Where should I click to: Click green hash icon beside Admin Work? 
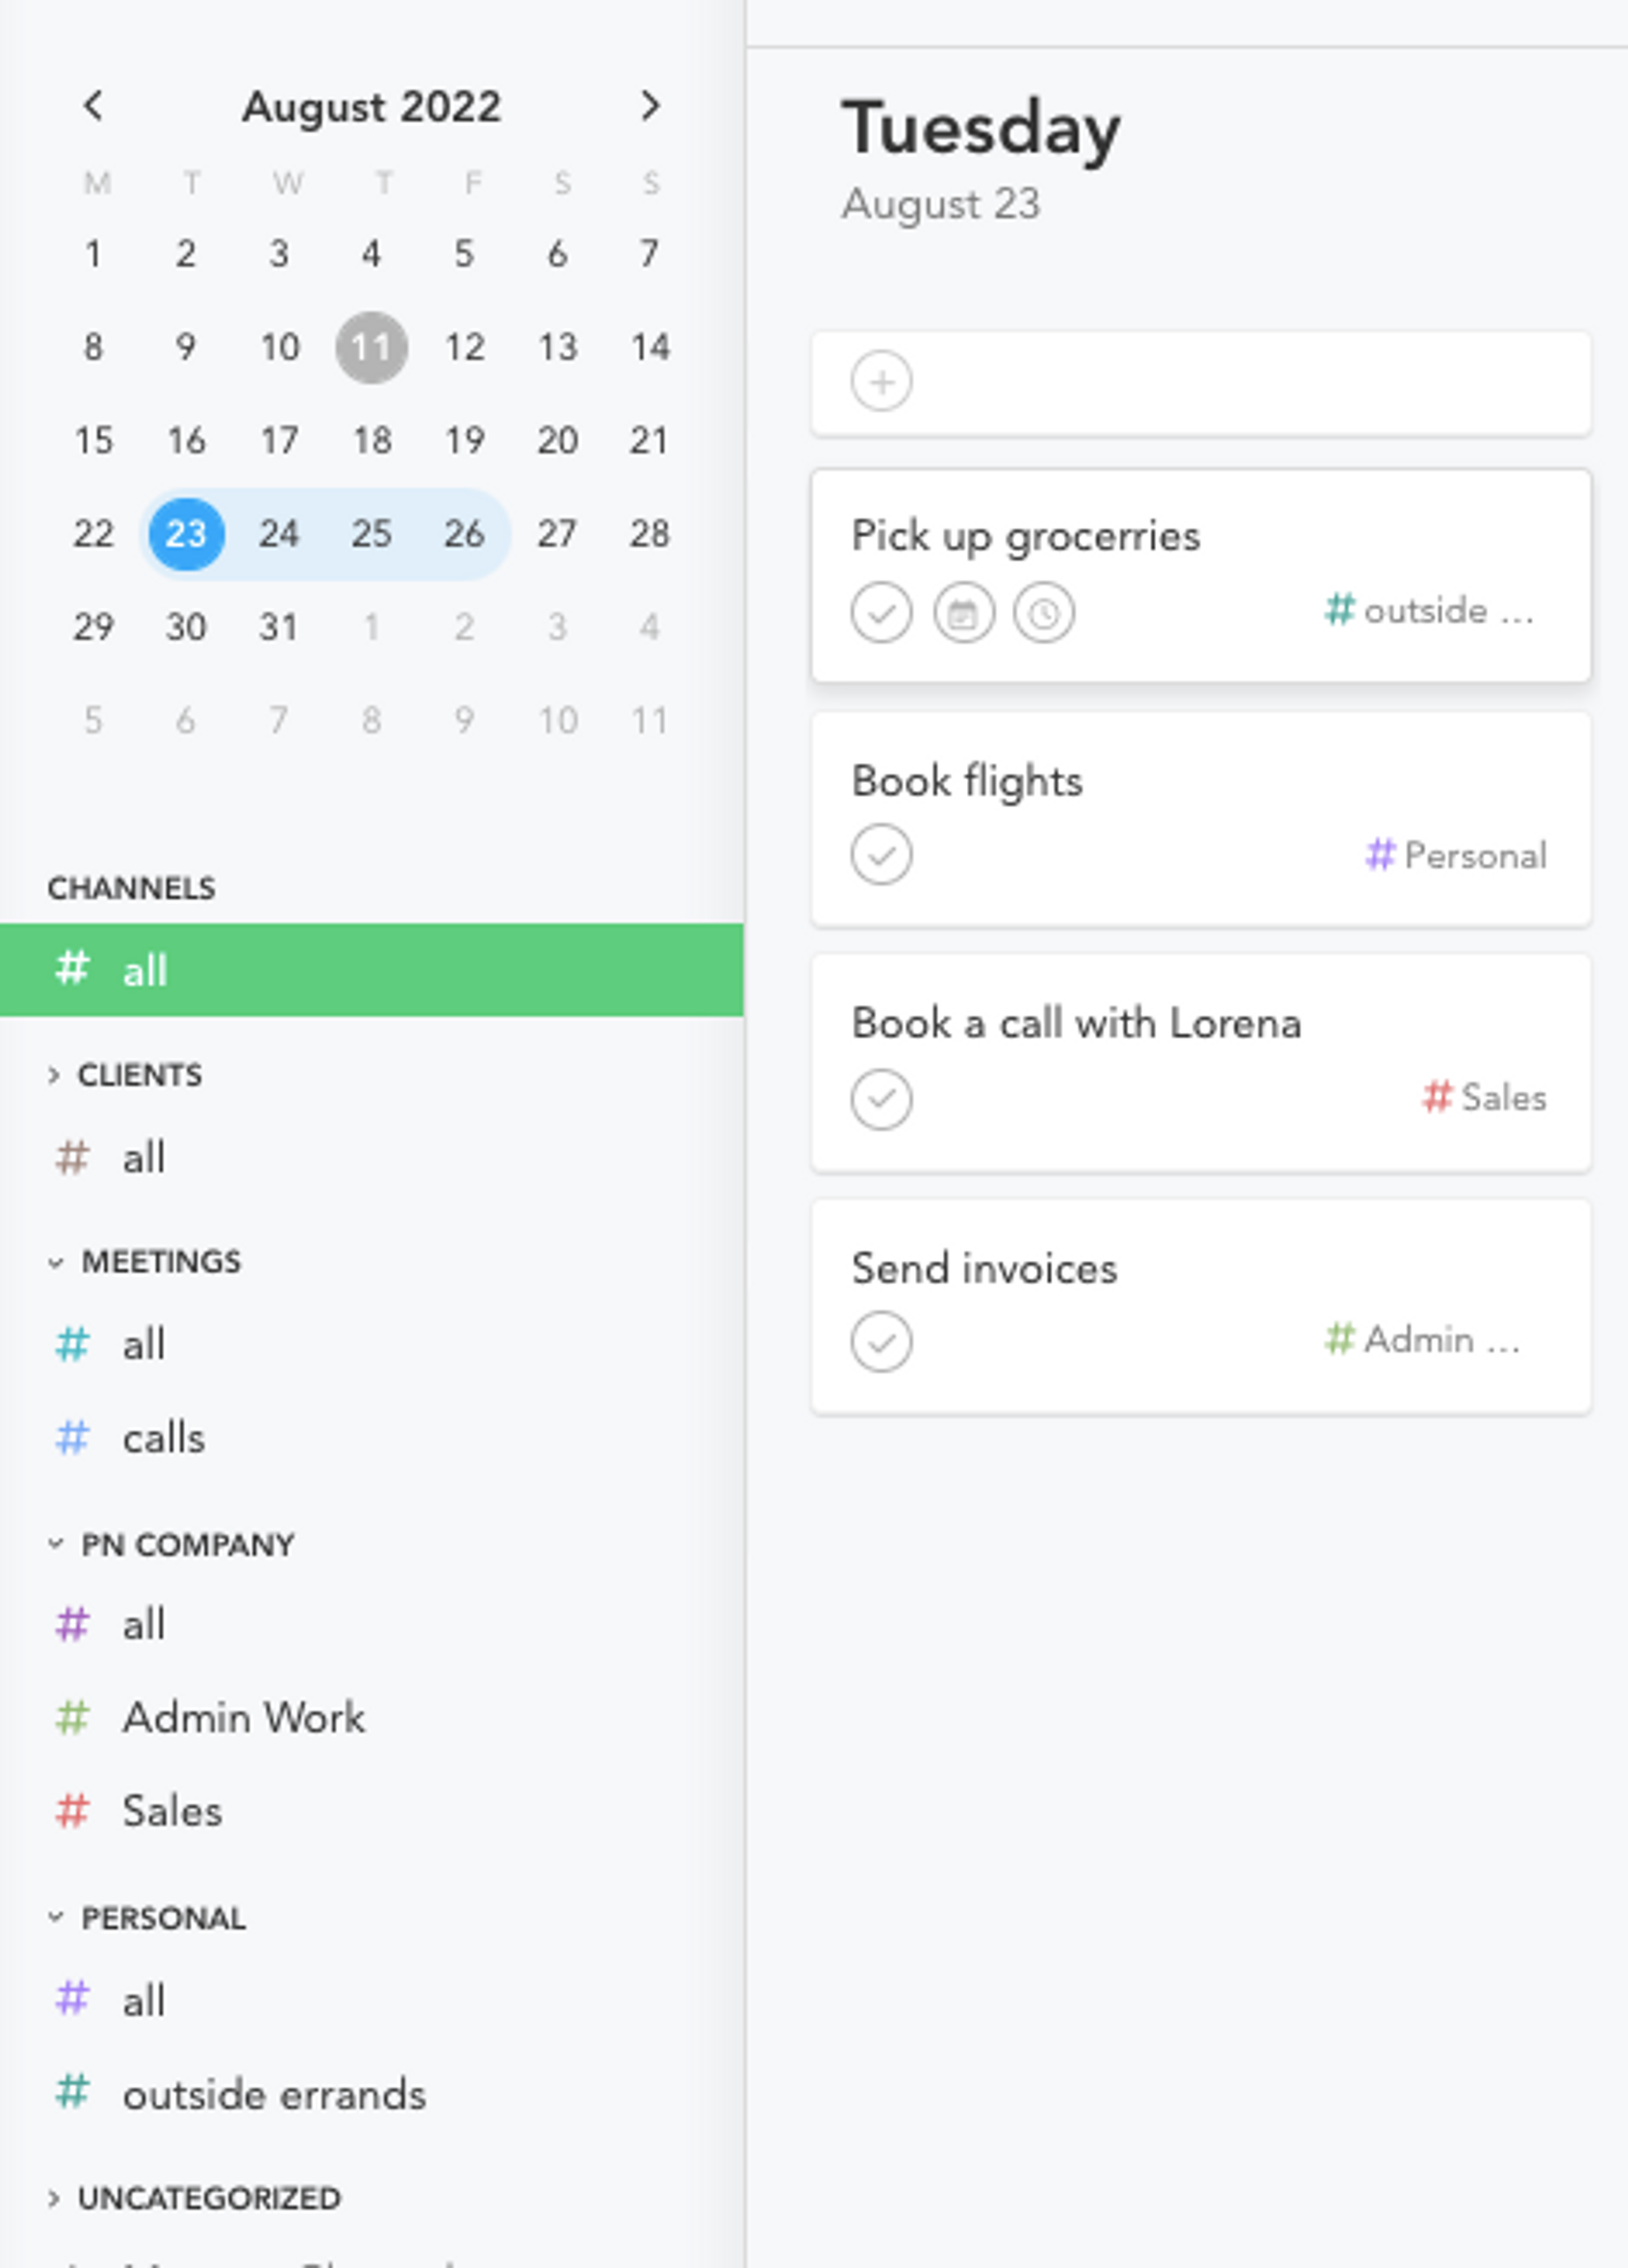point(72,1717)
